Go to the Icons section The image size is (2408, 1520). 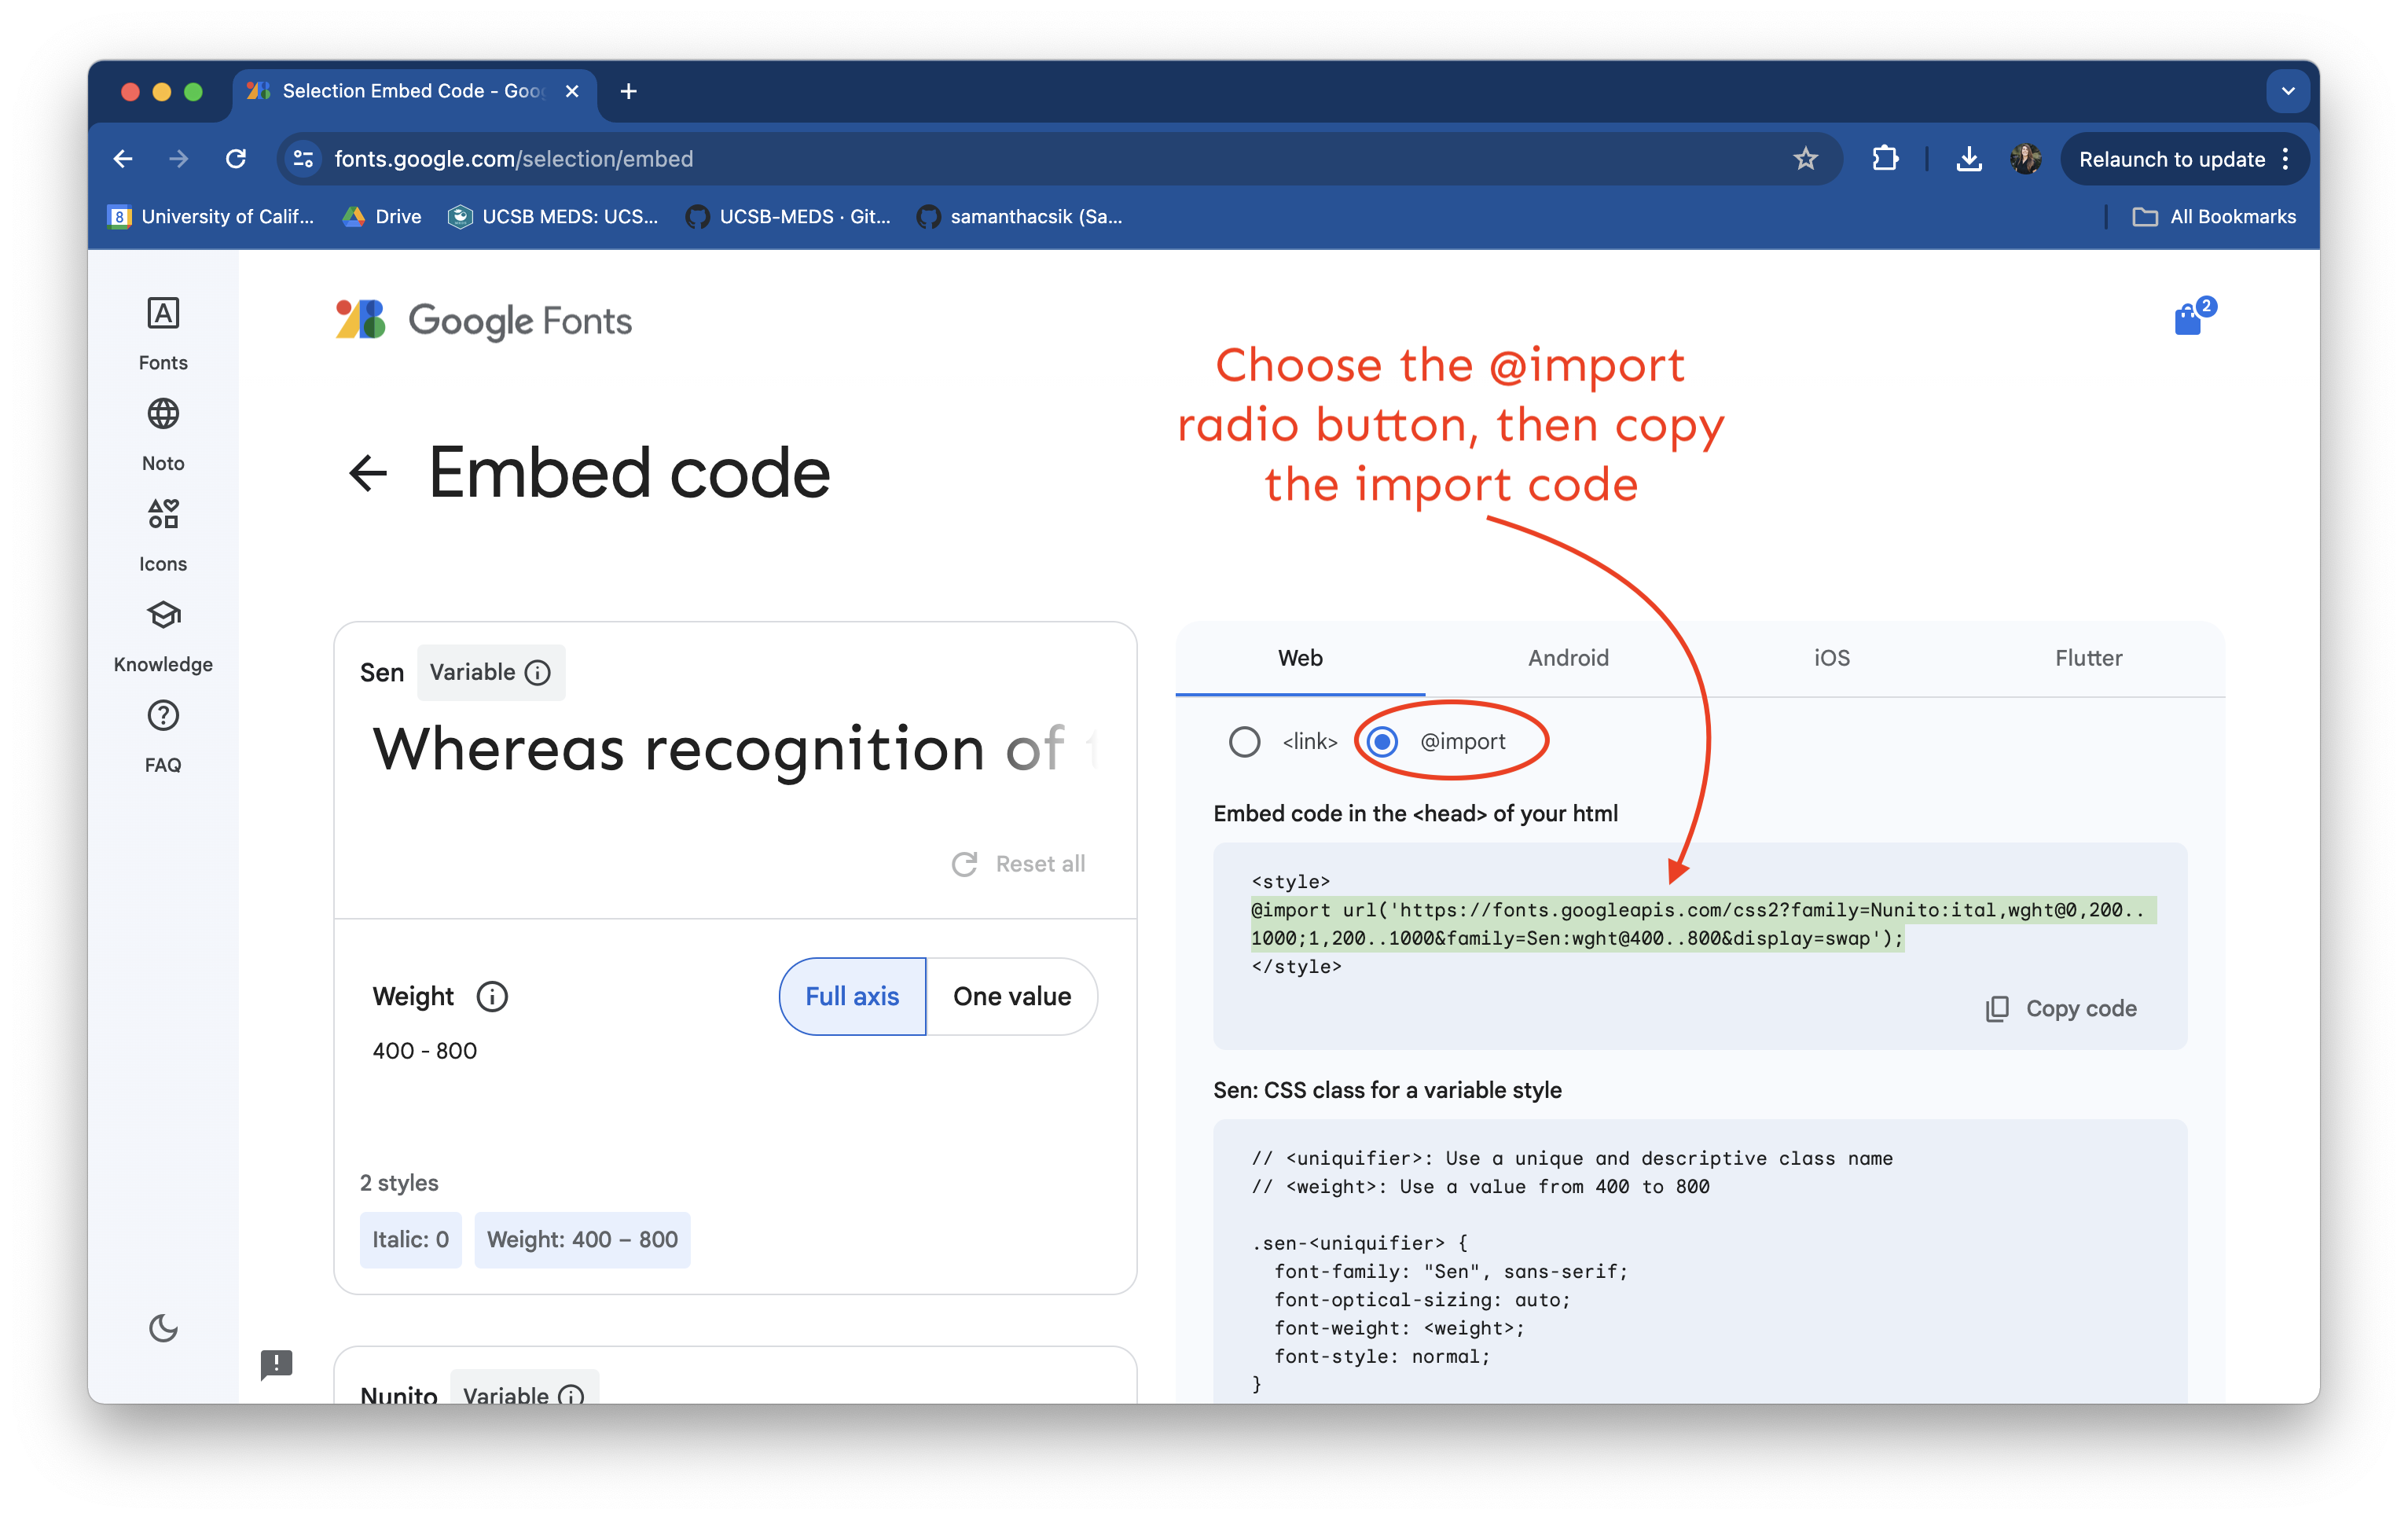click(x=163, y=534)
